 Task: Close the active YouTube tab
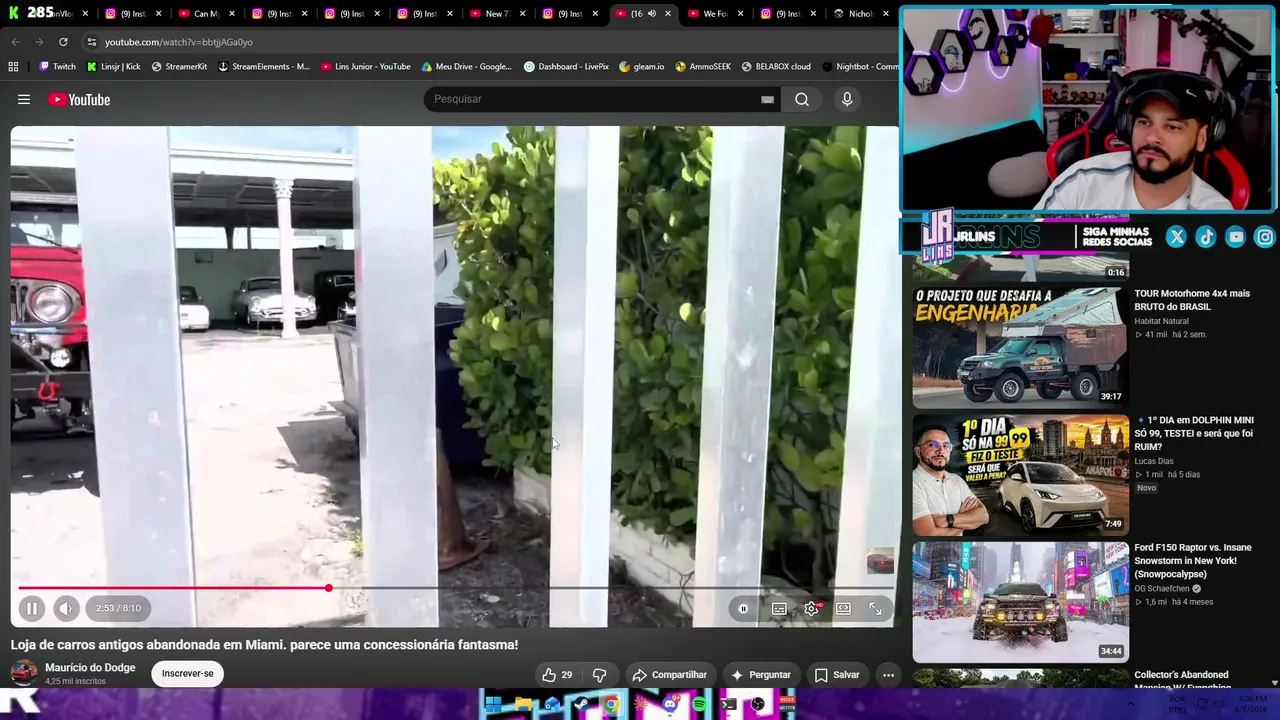(668, 14)
